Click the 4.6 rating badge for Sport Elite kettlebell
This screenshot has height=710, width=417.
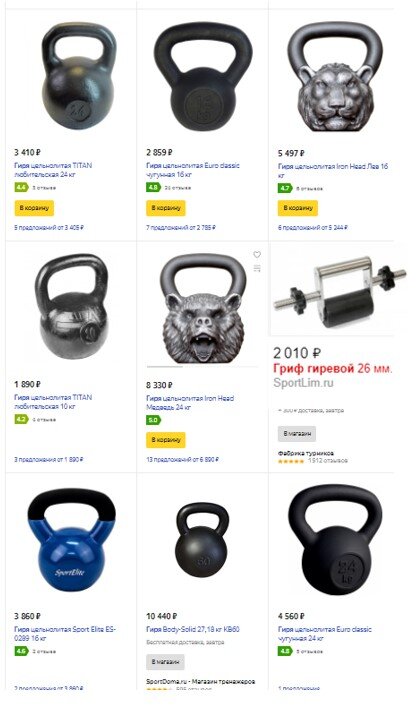point(21,652)
